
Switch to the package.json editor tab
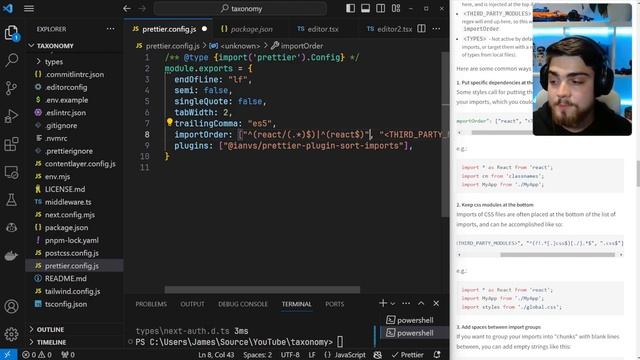pyautogui.click(x=251, y=29)
